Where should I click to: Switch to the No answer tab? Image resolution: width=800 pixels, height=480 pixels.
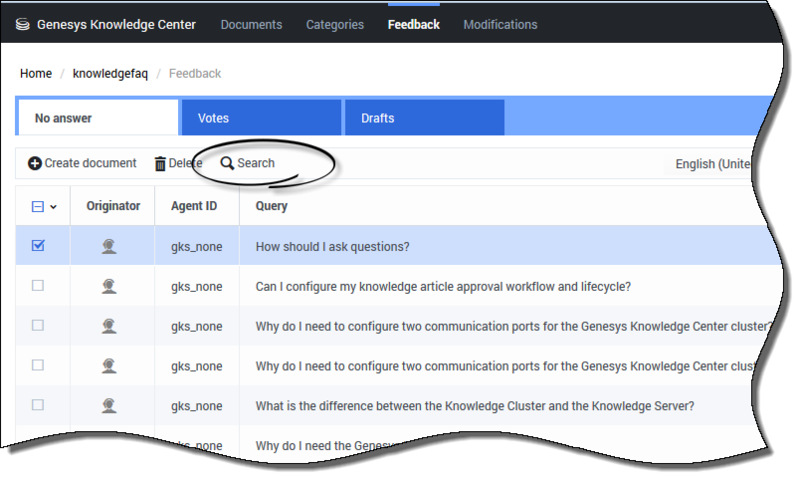click(x=98, y=118)
